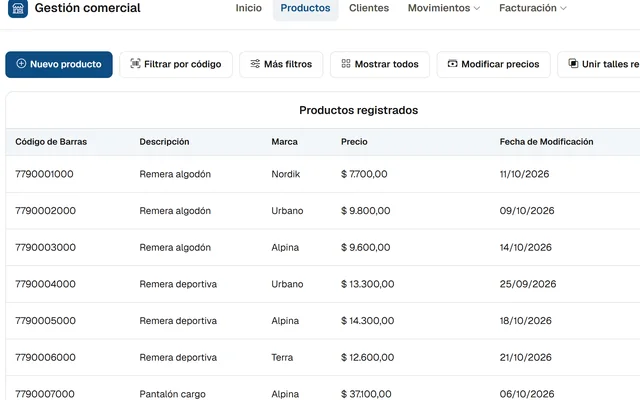Create a Nuevo producto
640x400 pixels.
59,64
